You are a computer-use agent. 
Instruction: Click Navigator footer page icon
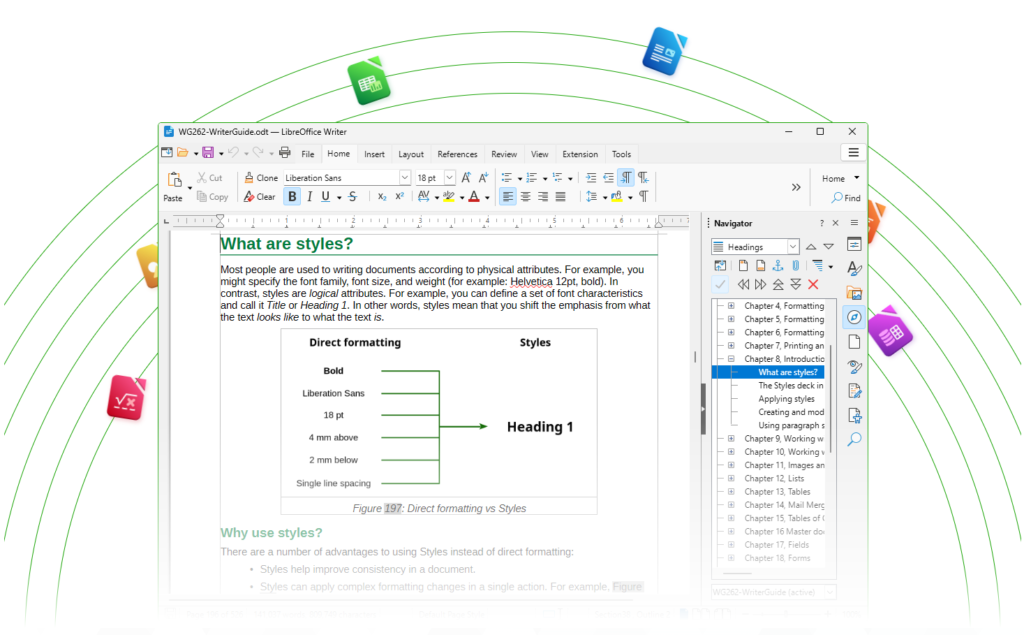(x=760, y=265)
